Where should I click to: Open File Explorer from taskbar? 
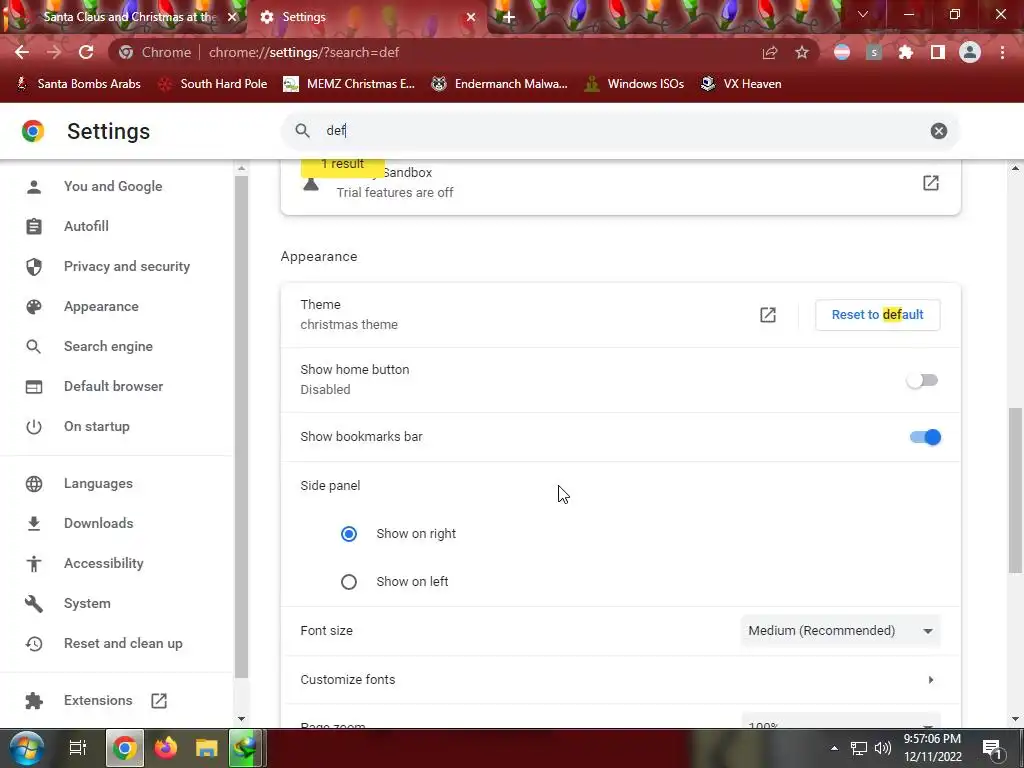coord(206,748)
